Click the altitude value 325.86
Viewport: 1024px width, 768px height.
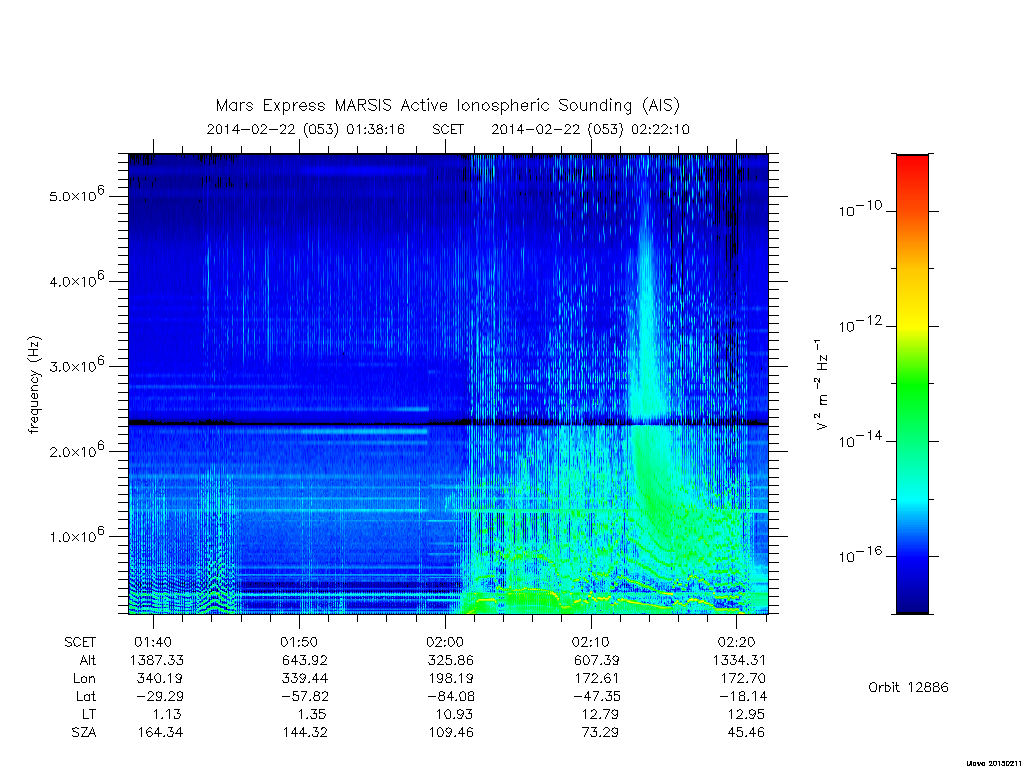click(450, 660)
